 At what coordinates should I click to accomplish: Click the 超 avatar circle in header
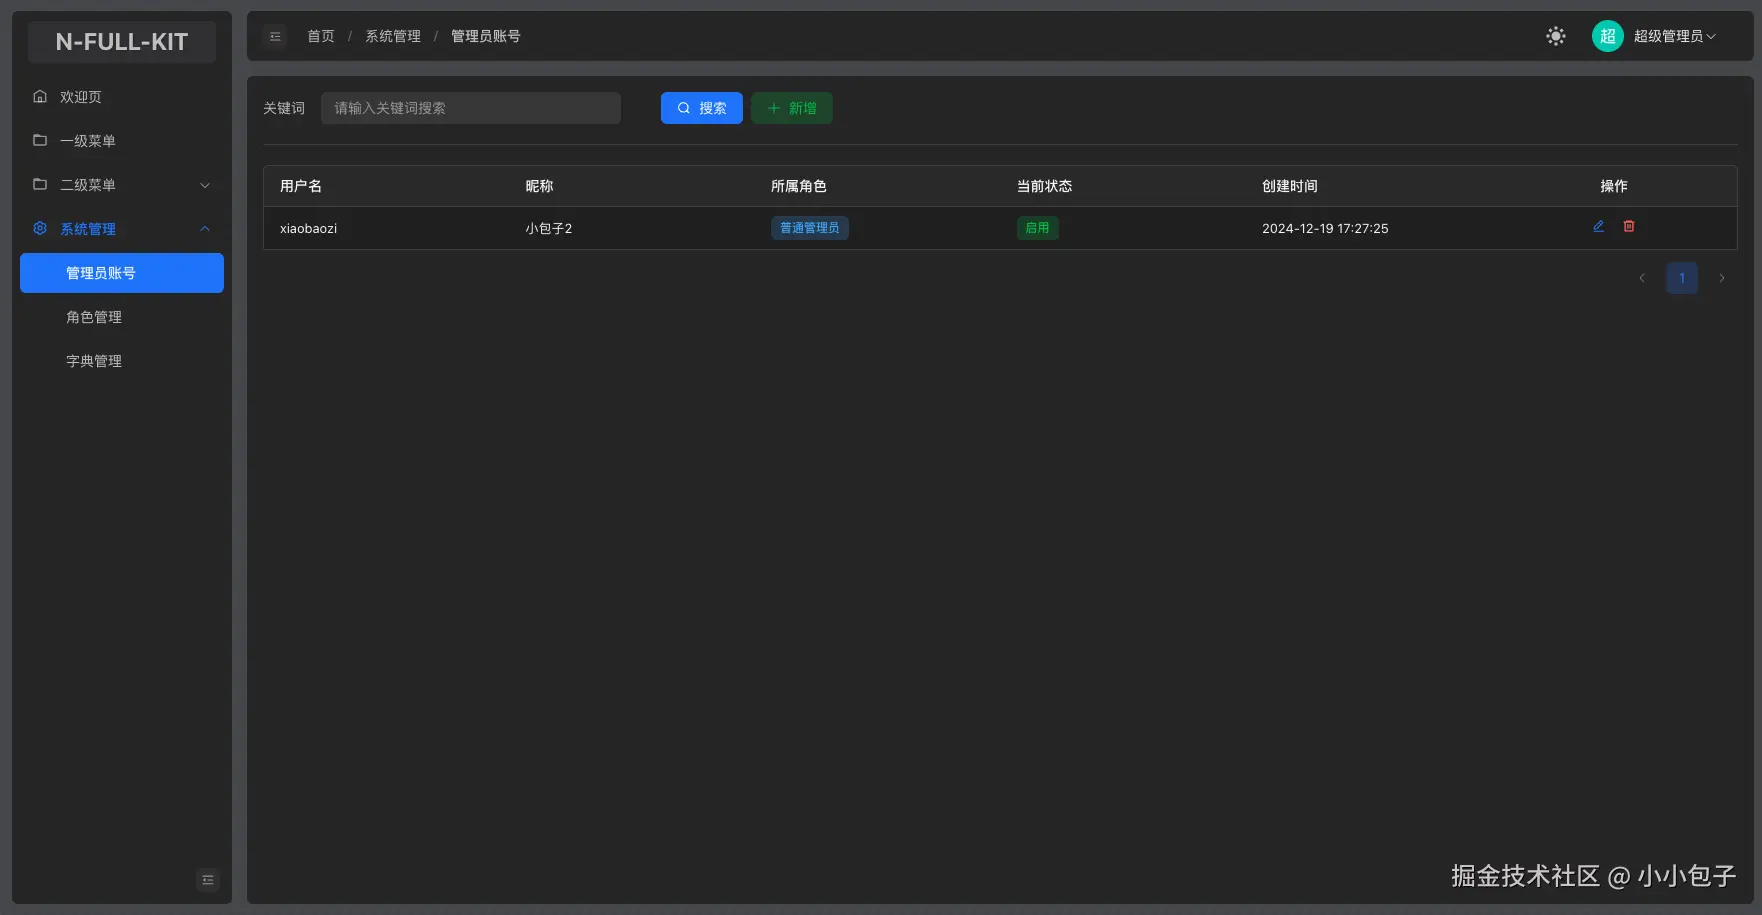(x=1607, y=36)
